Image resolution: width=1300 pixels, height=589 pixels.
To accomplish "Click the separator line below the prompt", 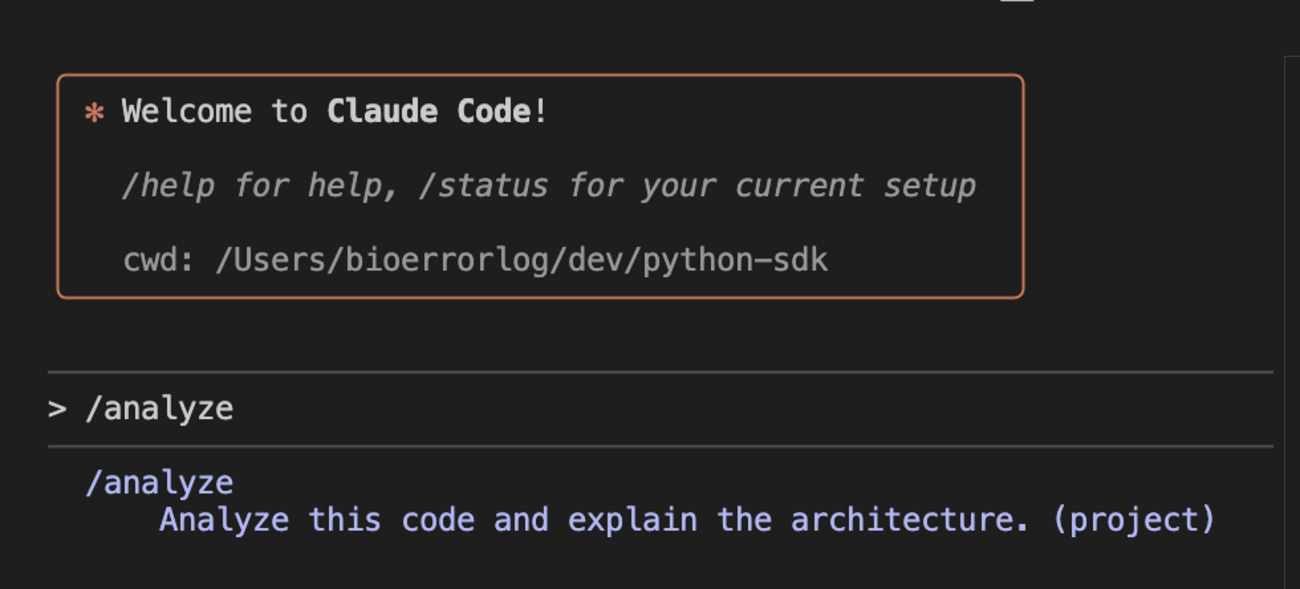I will click(x=660, y=446).
